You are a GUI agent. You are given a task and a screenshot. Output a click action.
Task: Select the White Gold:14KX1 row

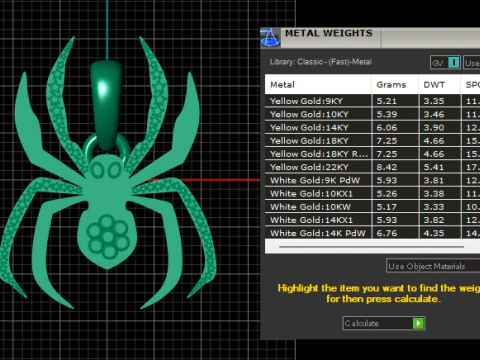coord(372,220)
